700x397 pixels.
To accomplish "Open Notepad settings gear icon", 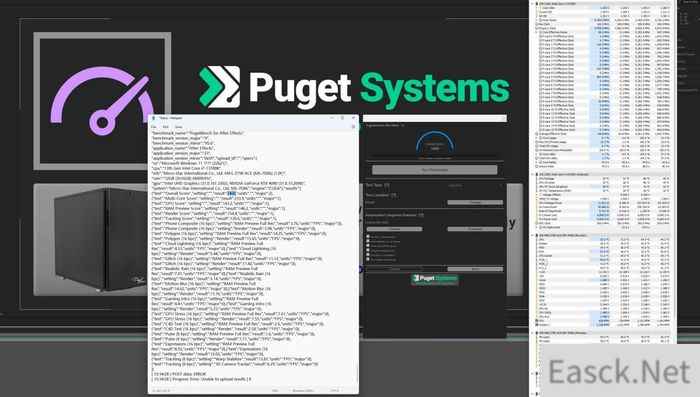I will click(354, 127).
